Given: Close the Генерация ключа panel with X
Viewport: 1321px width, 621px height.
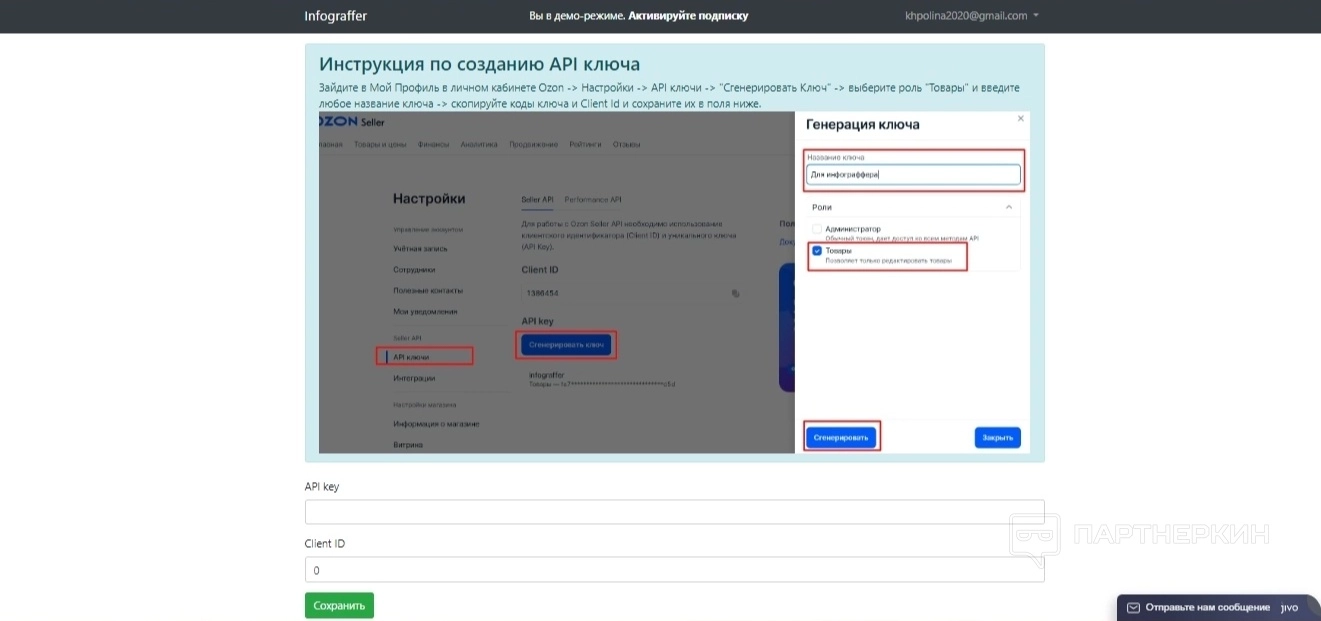Looking at the screenshot, I should pos(1020,118).
